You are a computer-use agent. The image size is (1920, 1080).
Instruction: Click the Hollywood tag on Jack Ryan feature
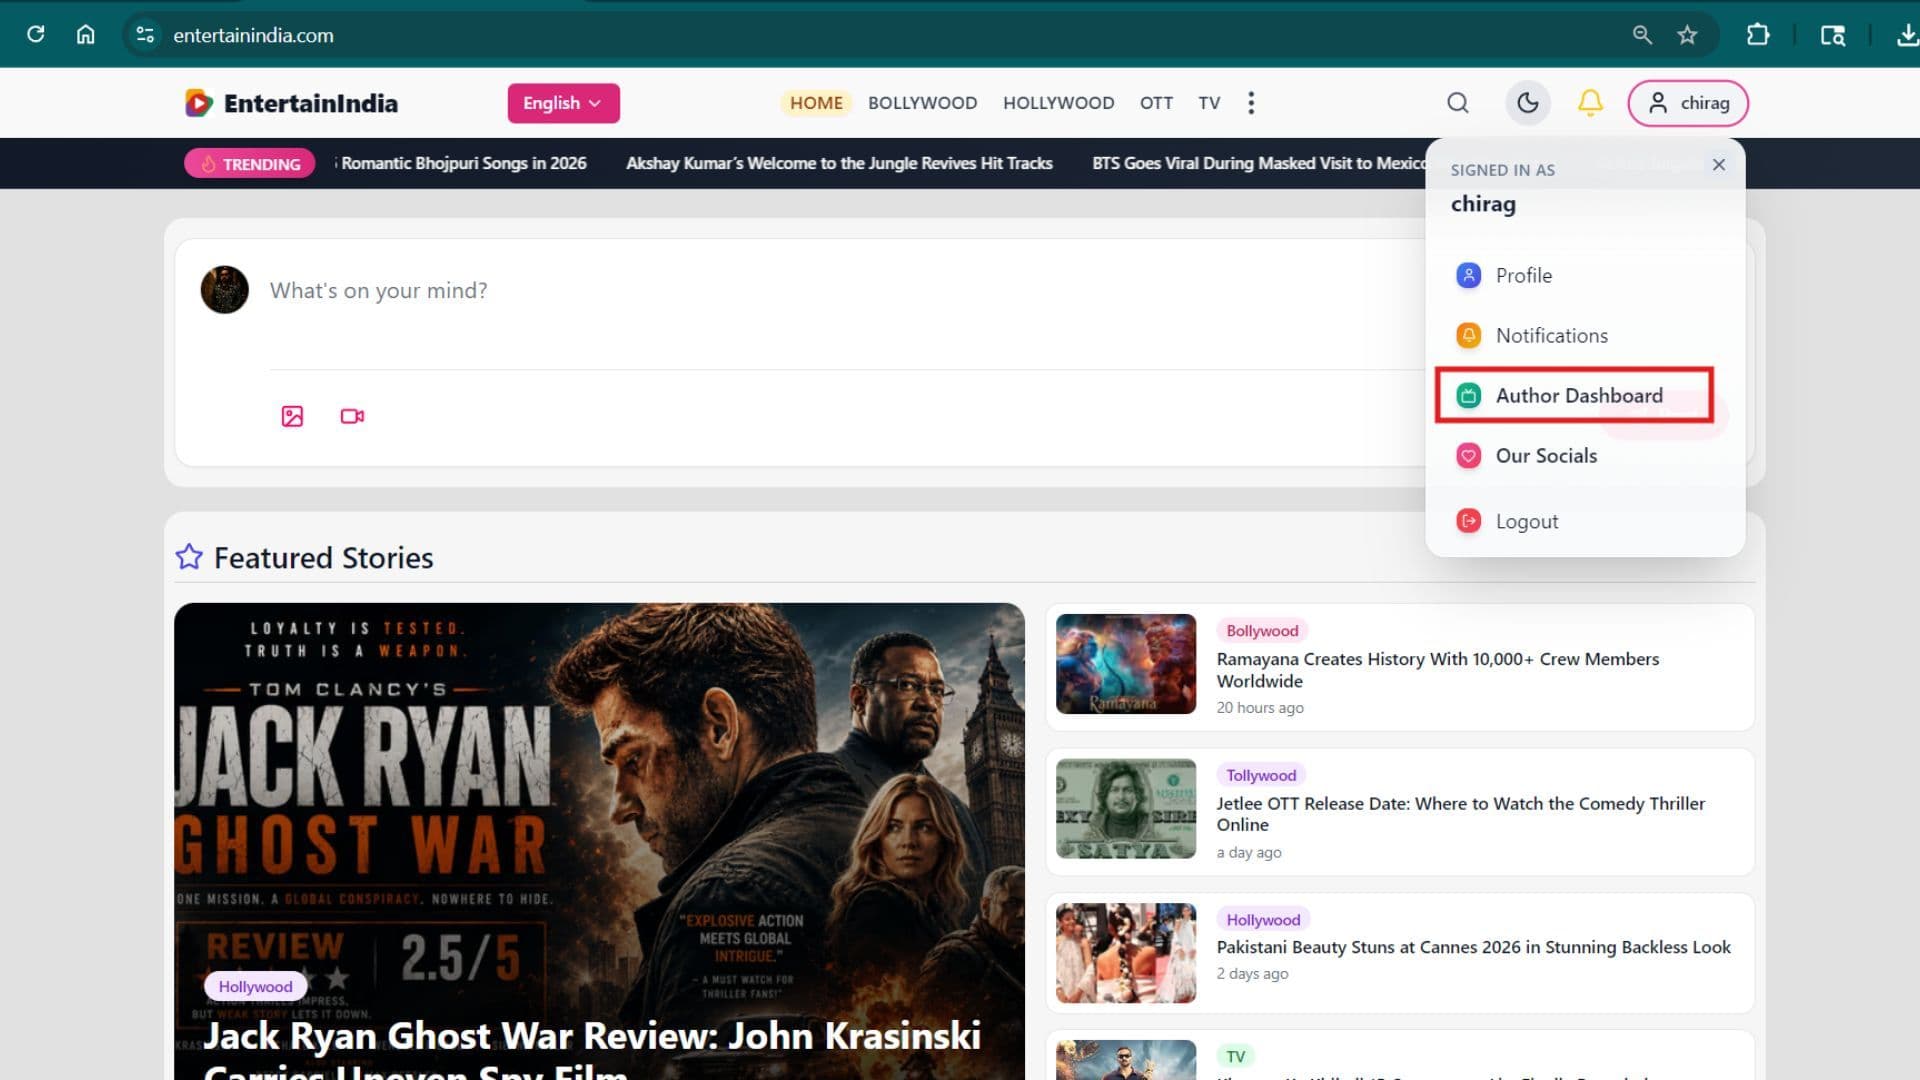tap(255, 987)
